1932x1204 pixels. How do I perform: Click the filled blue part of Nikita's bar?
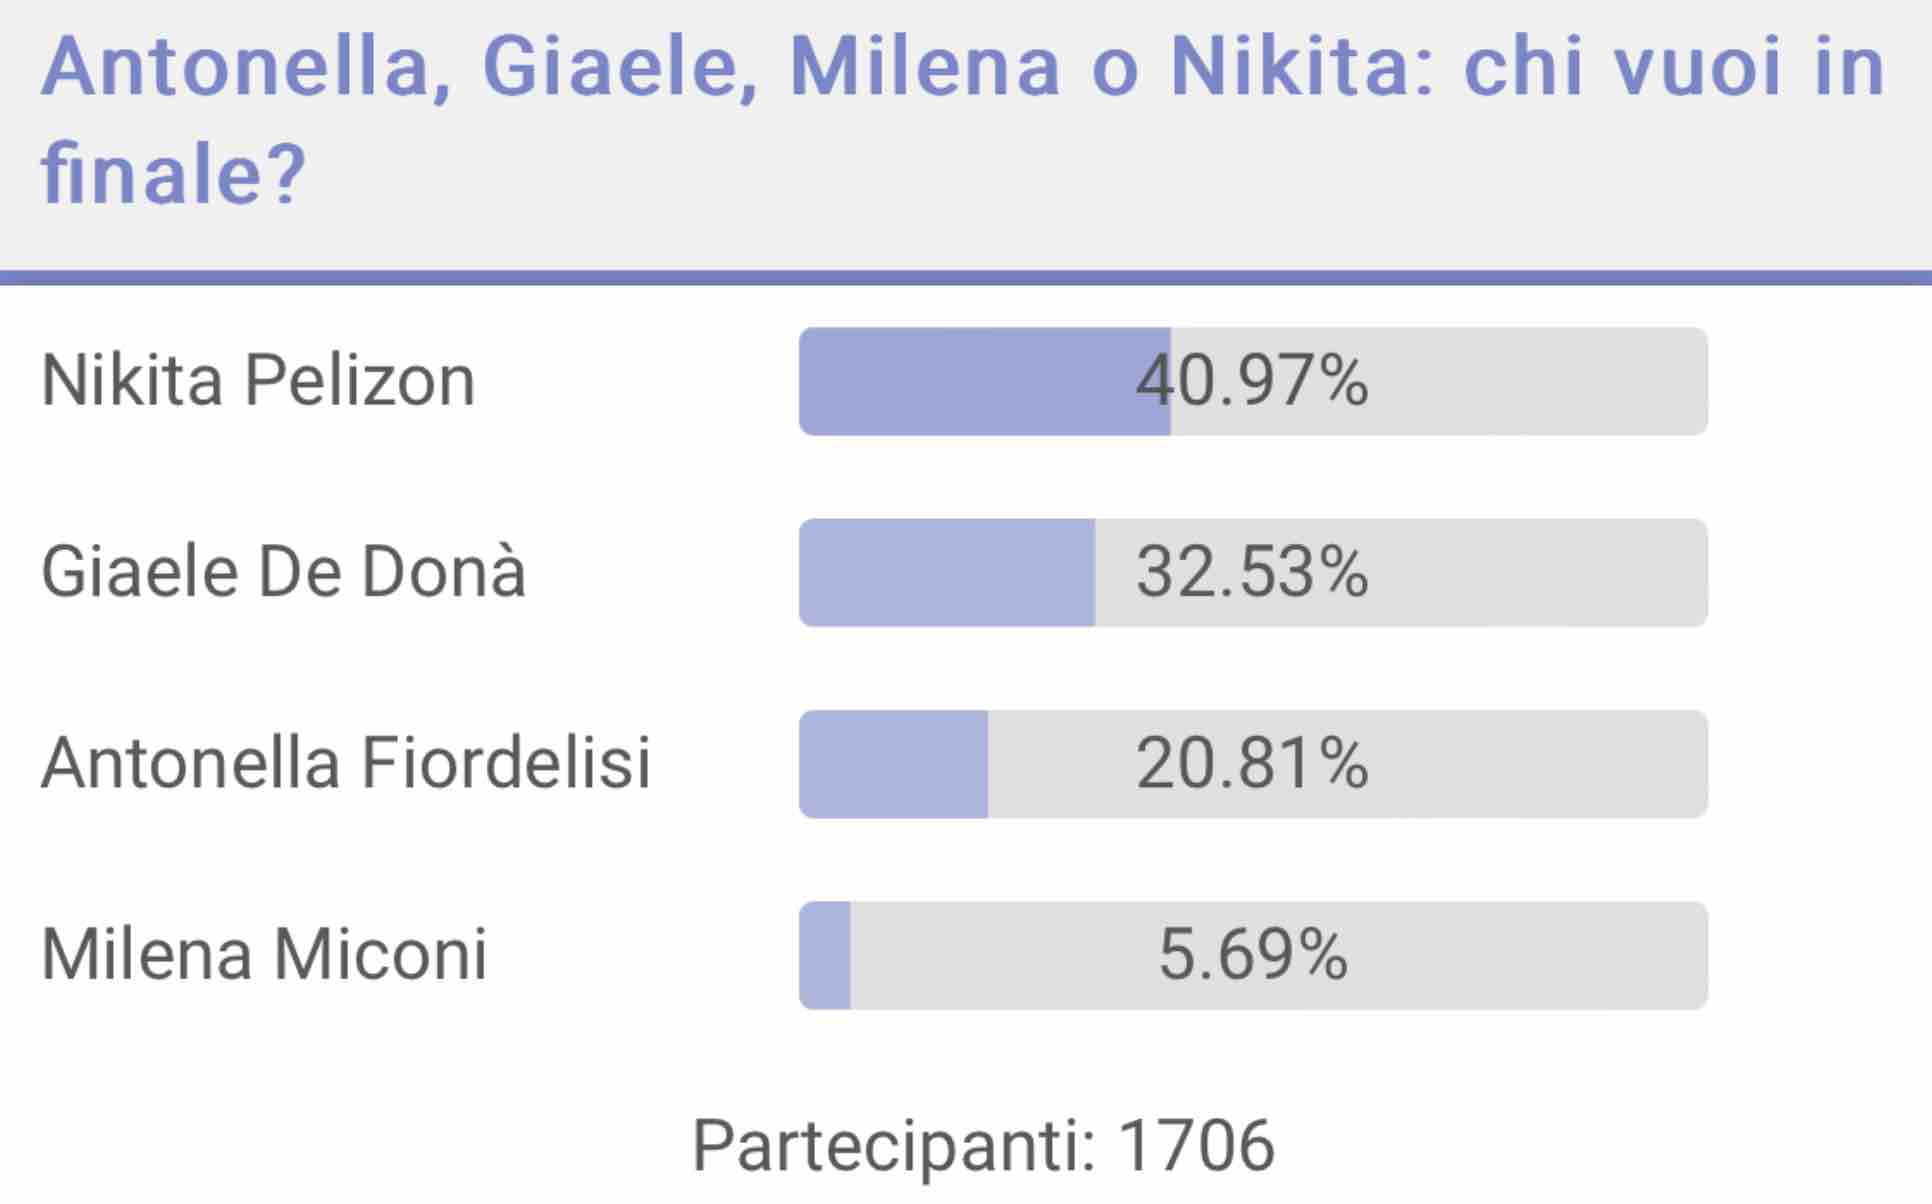[x=985, y=381]
